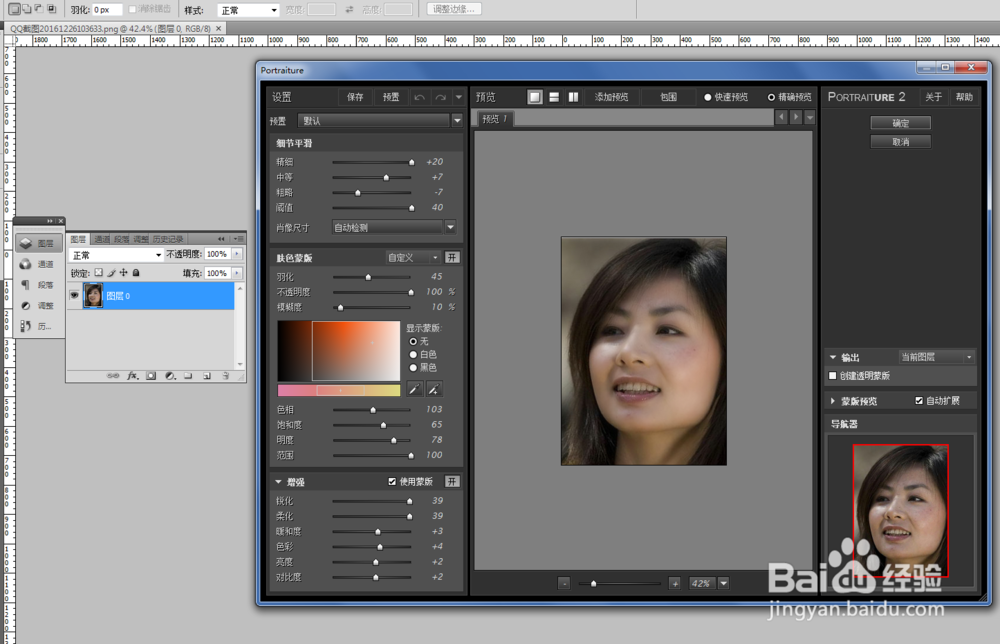Click the undo arrow in Portraiture settings
This screenshot has width=1000, height=644.
(x=419, y=97)
